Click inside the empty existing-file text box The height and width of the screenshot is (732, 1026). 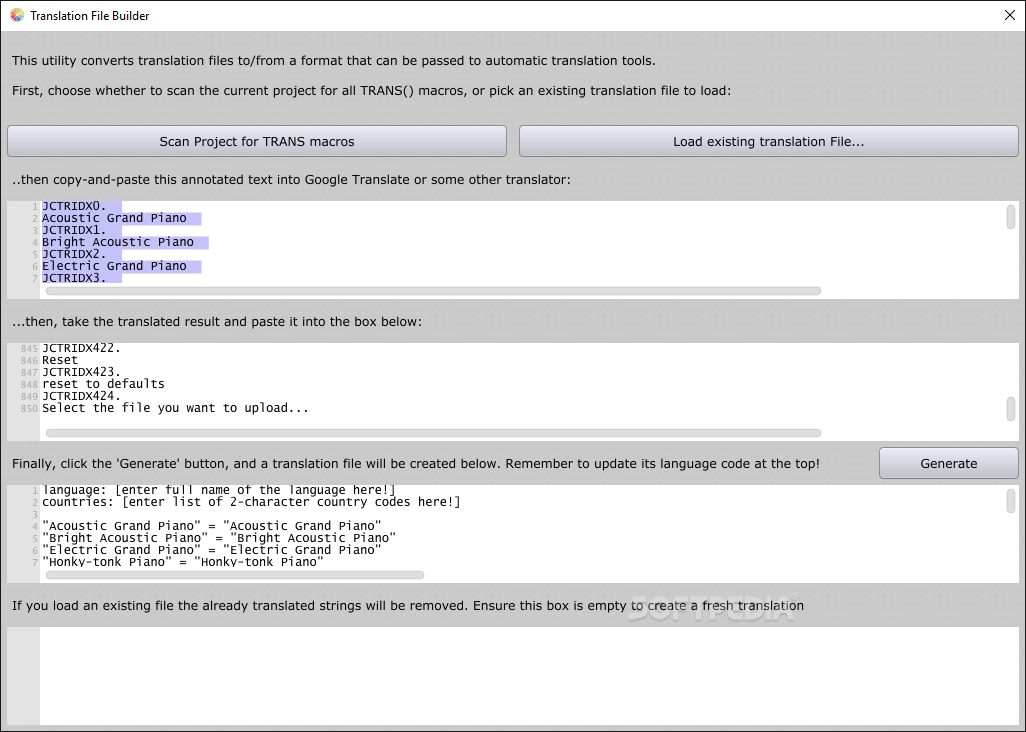click(x=529, y=676)
